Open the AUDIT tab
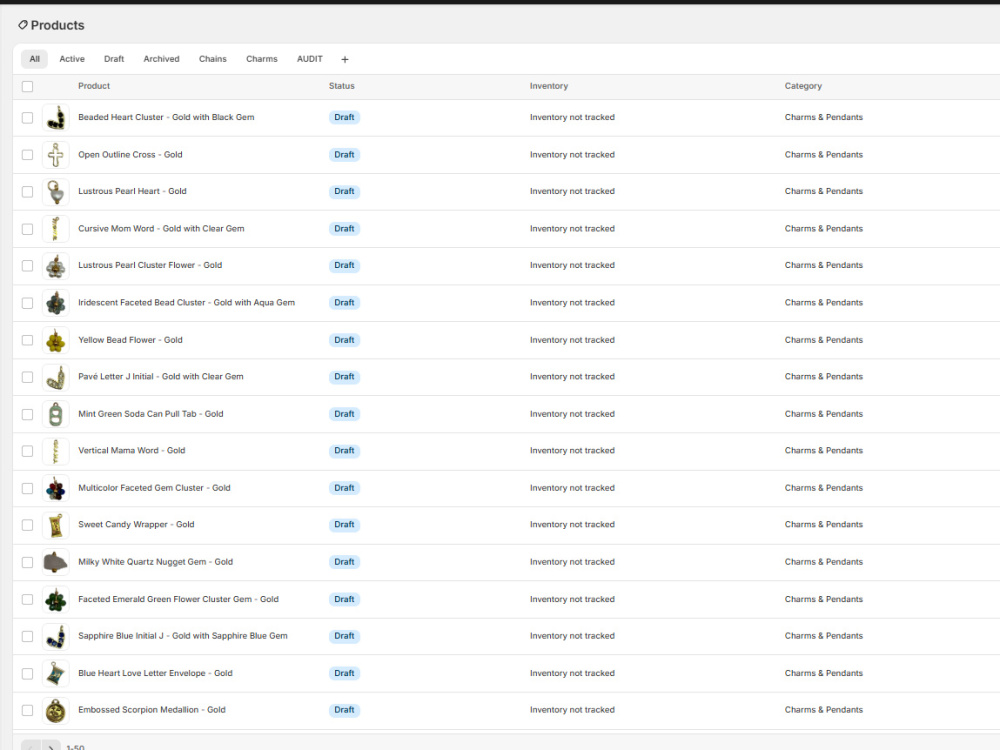1000x750 pixels. (309, 59)
